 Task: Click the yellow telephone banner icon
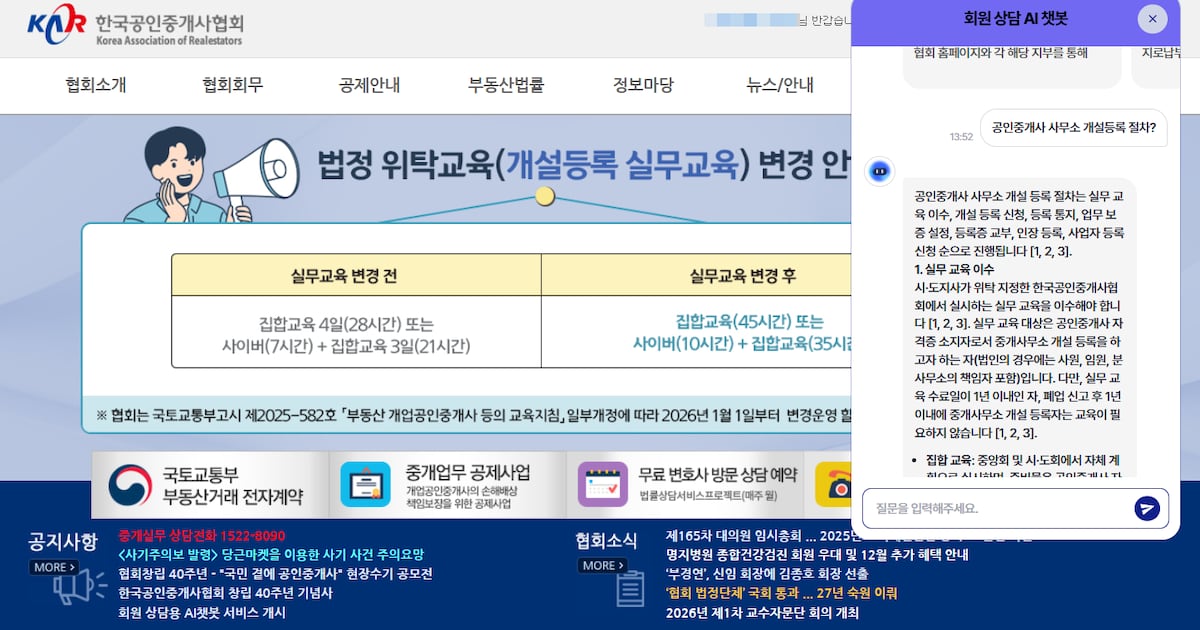point(833,484)
